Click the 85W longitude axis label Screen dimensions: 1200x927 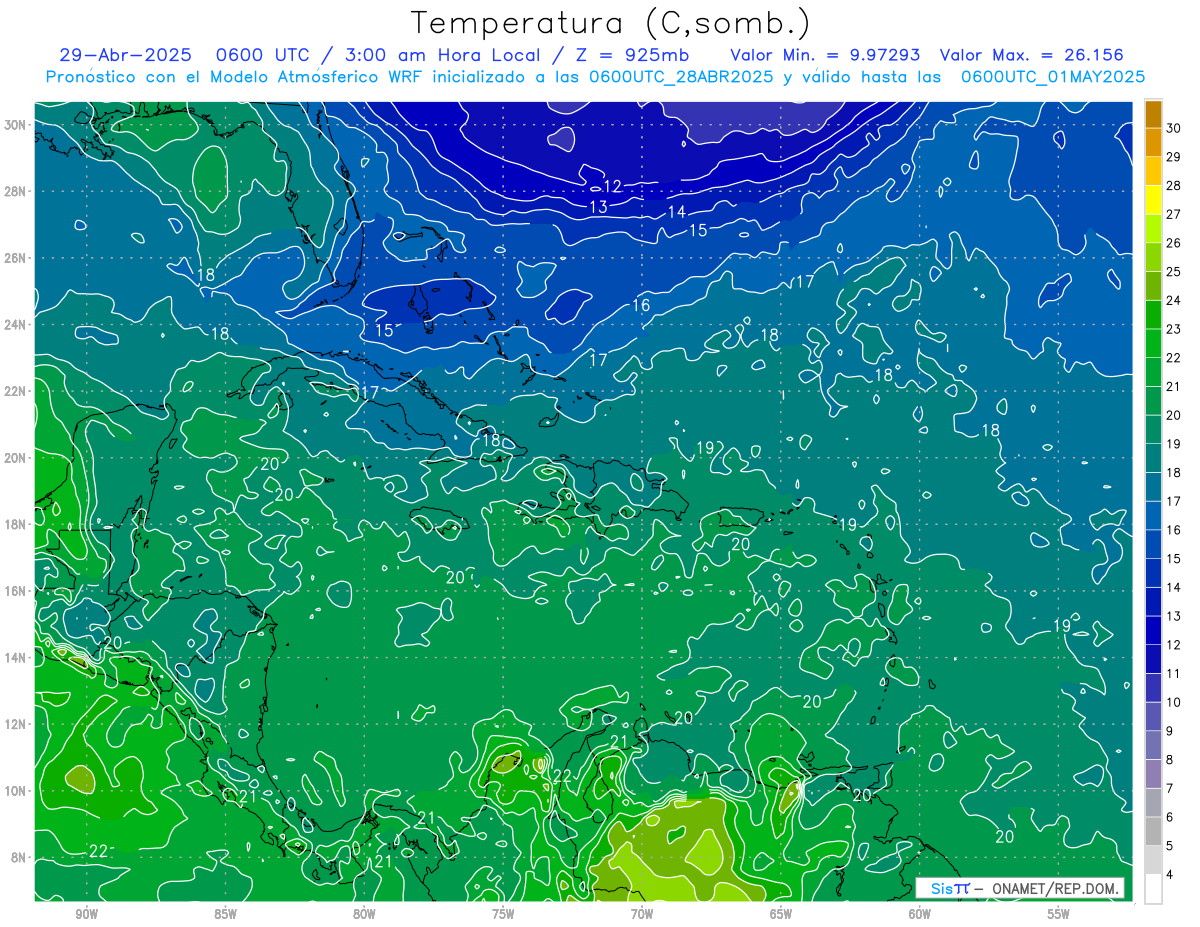pos(225,914)
